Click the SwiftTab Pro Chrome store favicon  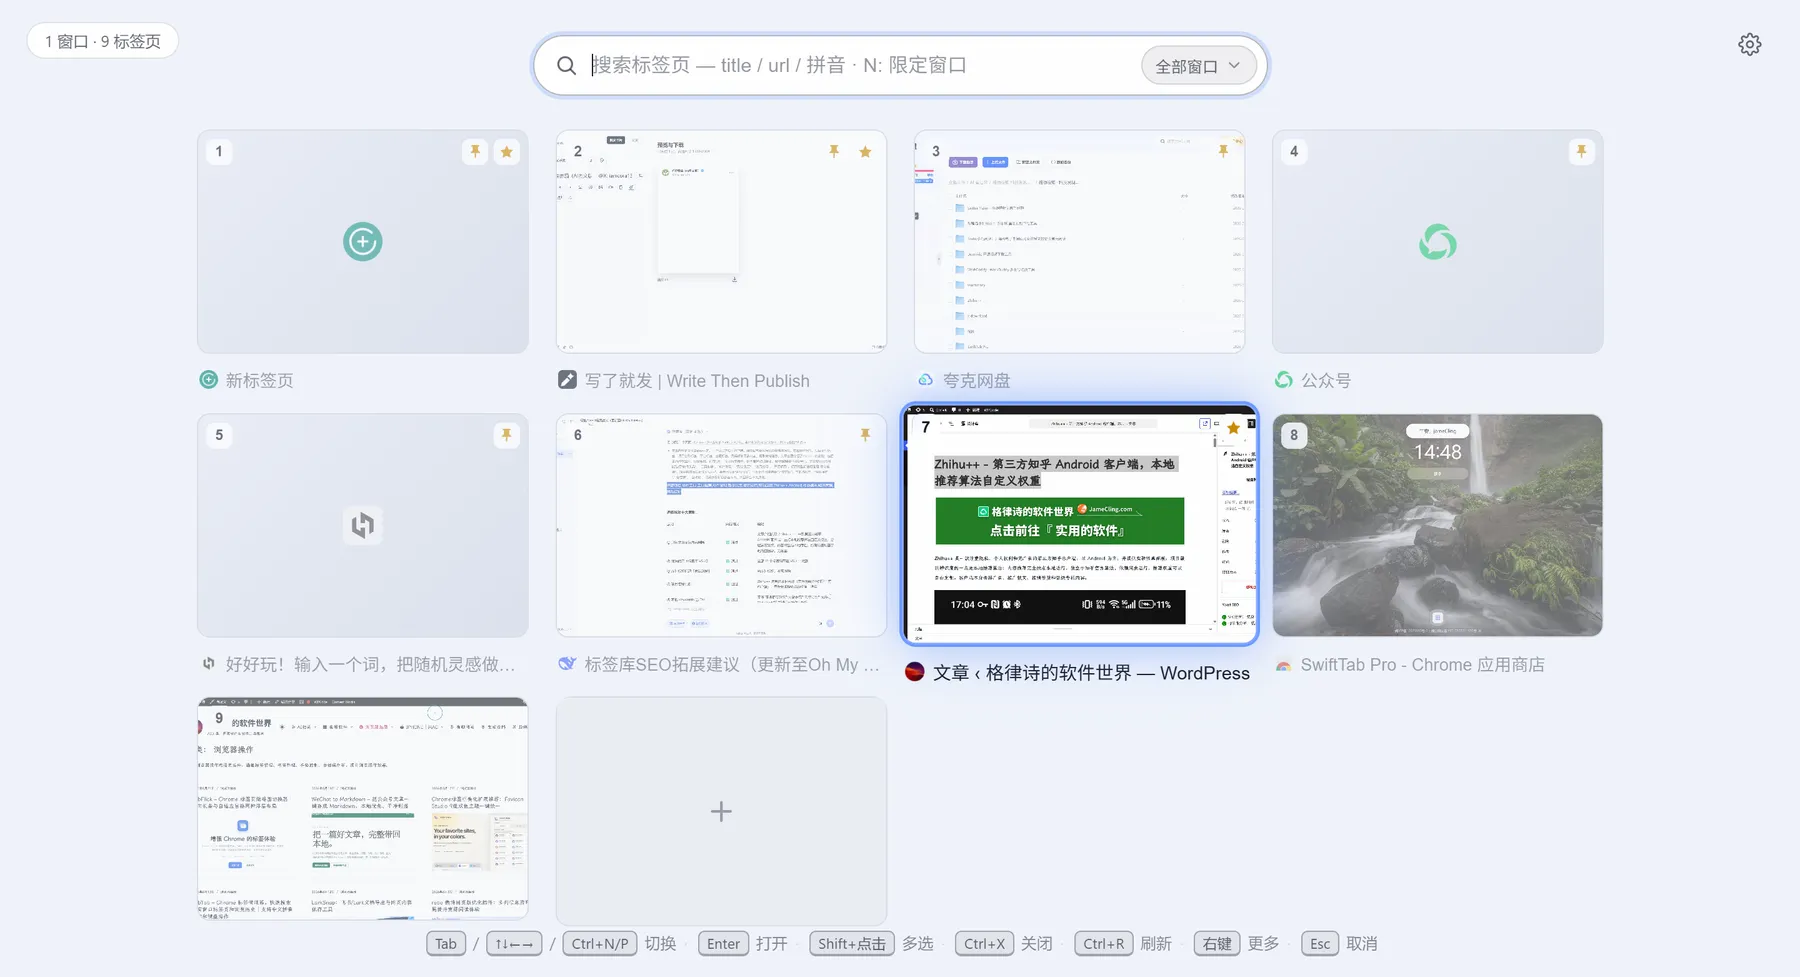[x=1283, y=665]
